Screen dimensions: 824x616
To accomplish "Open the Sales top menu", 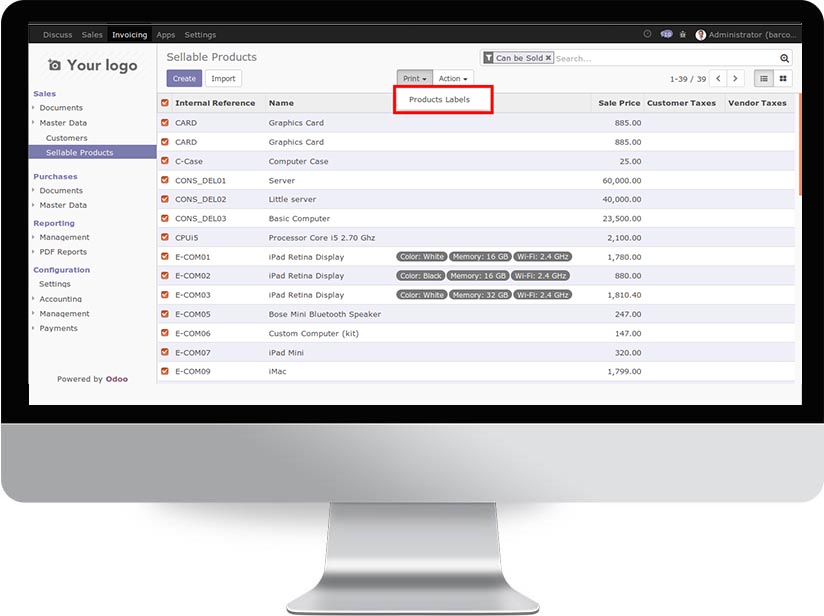I will 92,35.
